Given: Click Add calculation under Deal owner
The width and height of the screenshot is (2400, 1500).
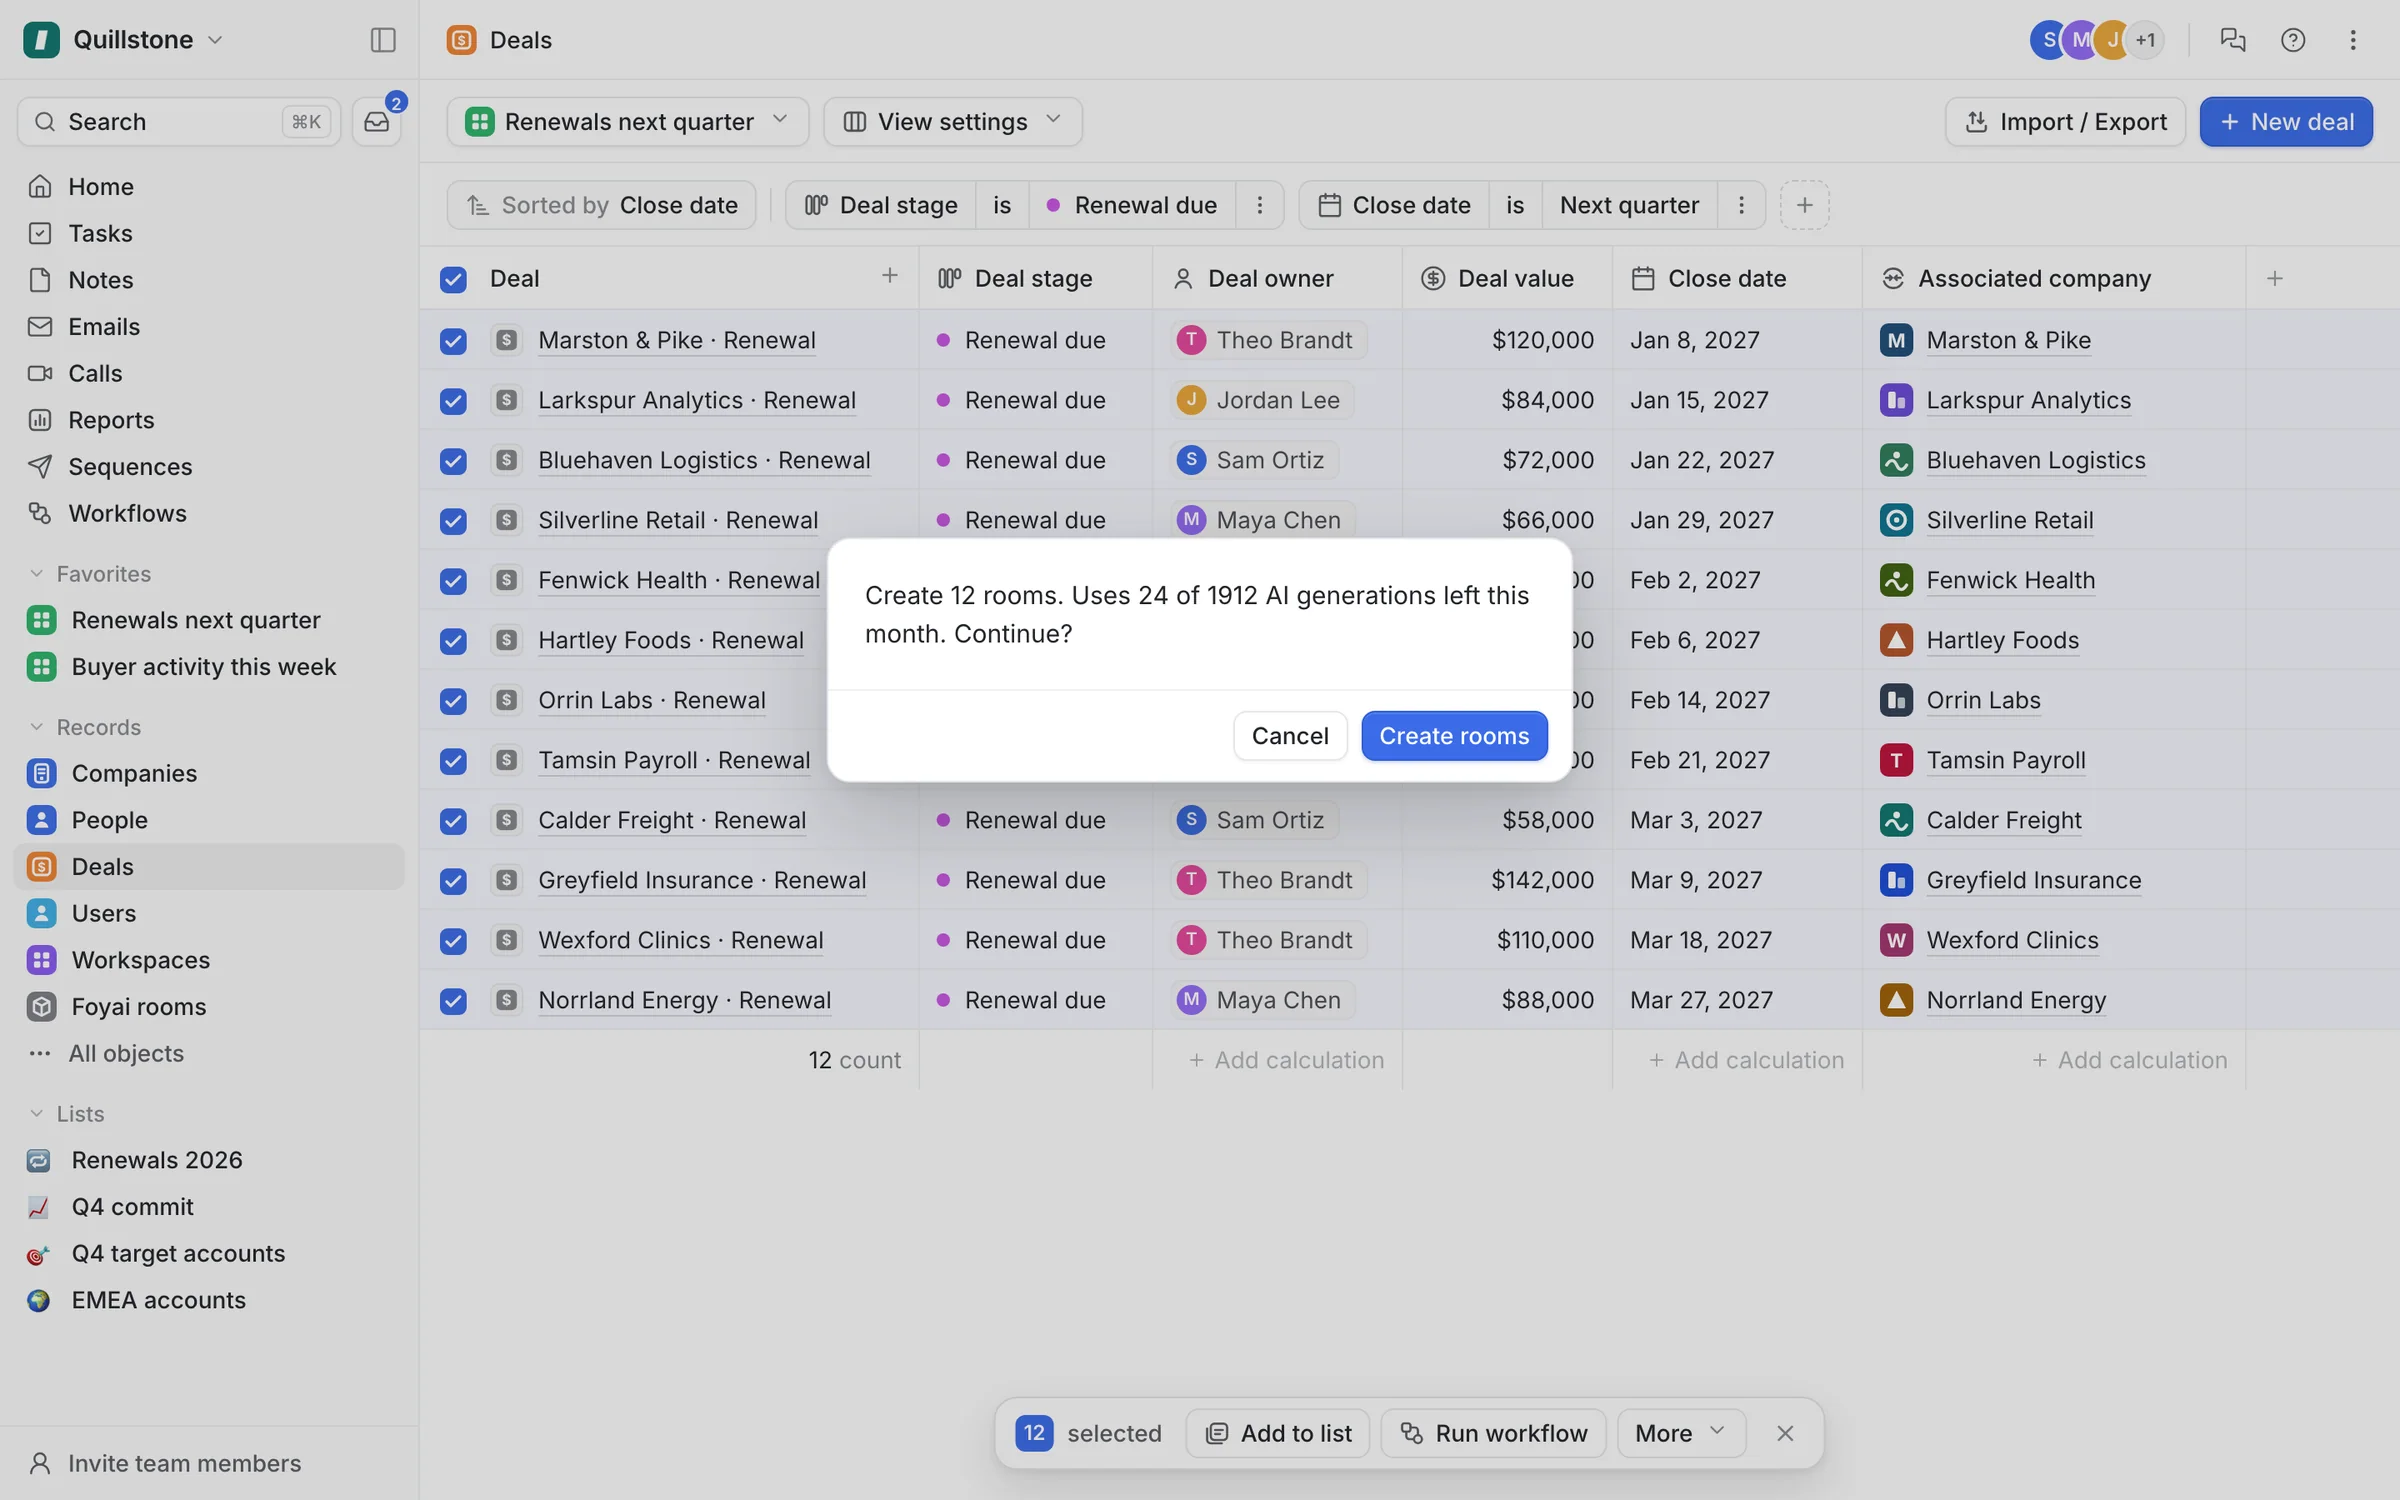Looking at the screenshot, I should (x=1286, y=1060).
